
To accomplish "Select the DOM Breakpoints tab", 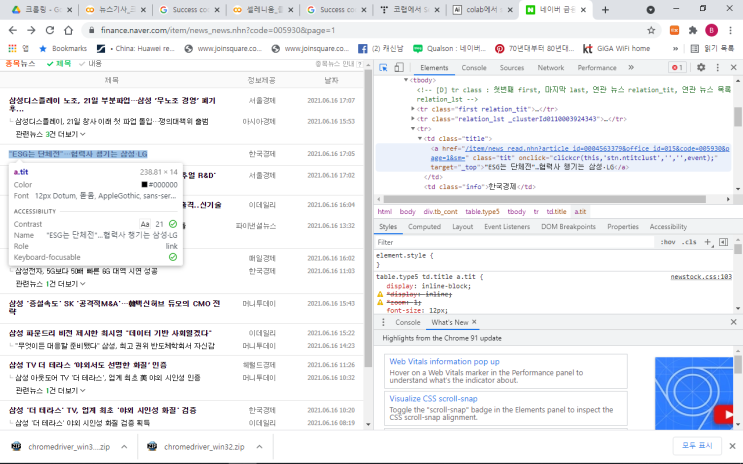I will [x=568, y=227].
